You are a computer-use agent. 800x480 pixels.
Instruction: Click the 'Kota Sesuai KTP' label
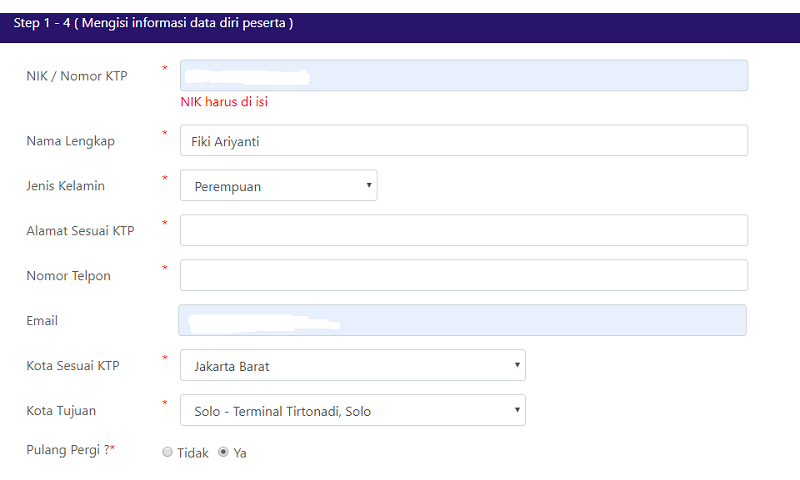pyautogui.click(x=72, y=365)
